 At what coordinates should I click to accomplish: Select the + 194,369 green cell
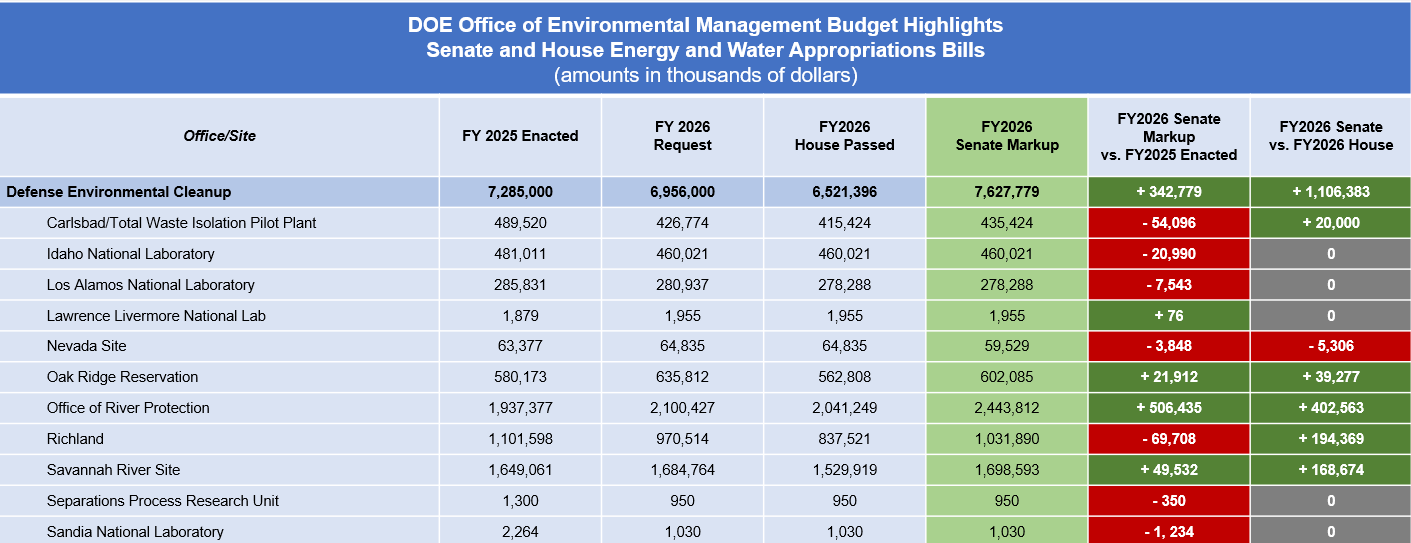click(x=1331, y=439)
